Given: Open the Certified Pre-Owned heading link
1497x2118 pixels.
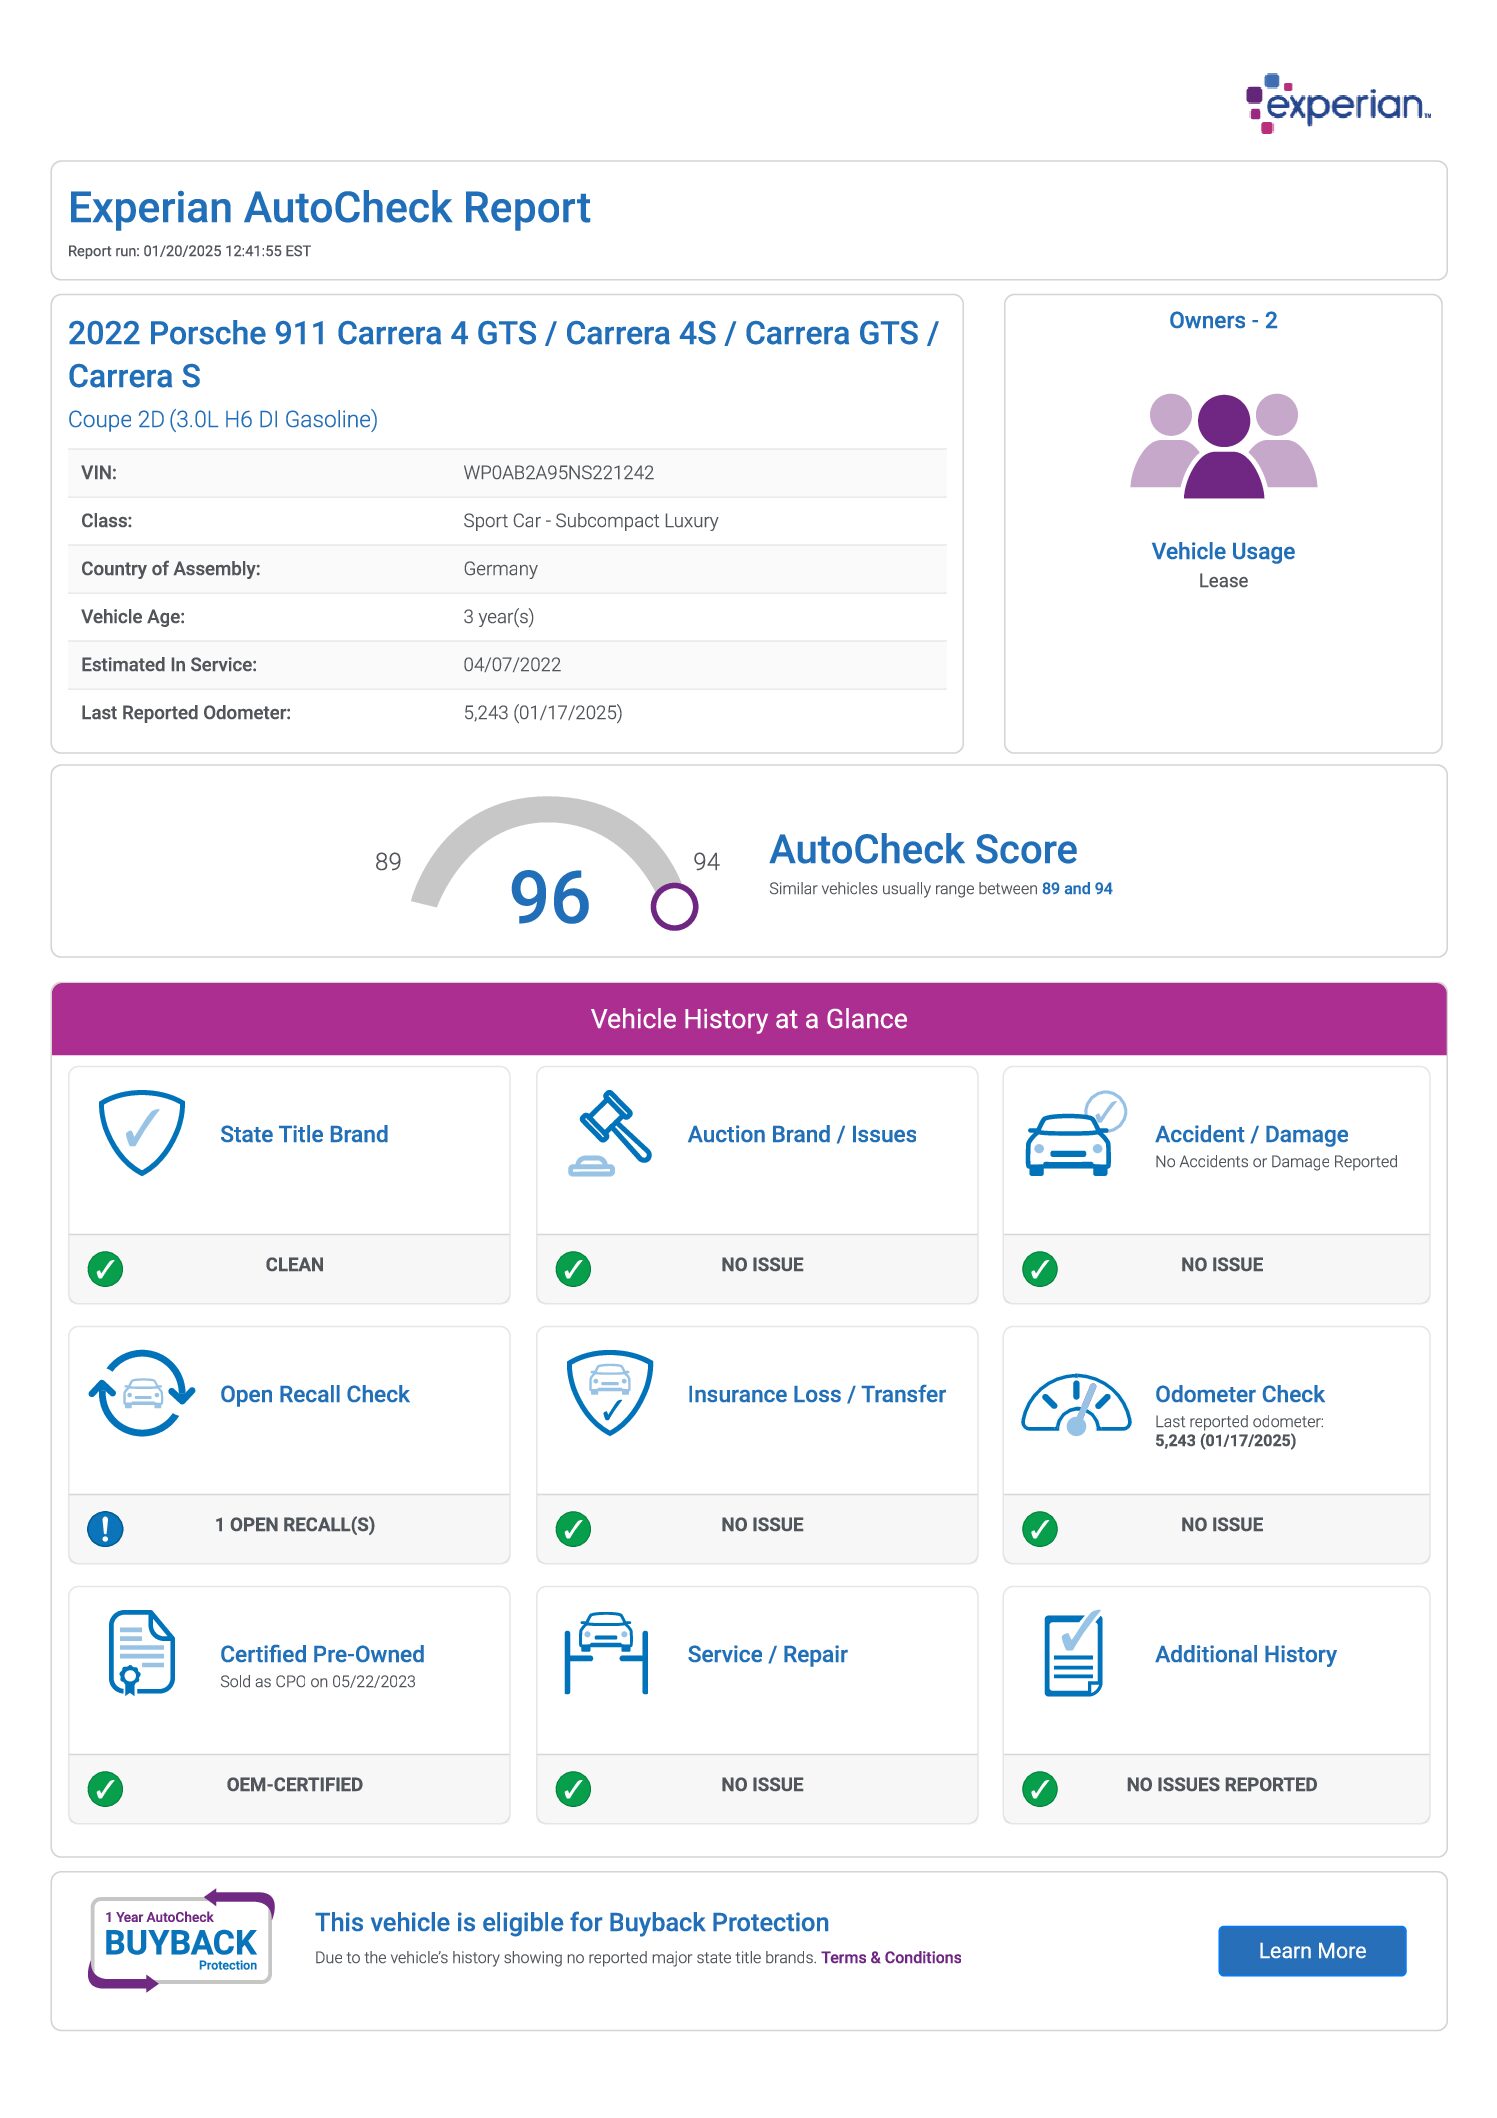Looking at the screenshot, I should pos(322,1654).
